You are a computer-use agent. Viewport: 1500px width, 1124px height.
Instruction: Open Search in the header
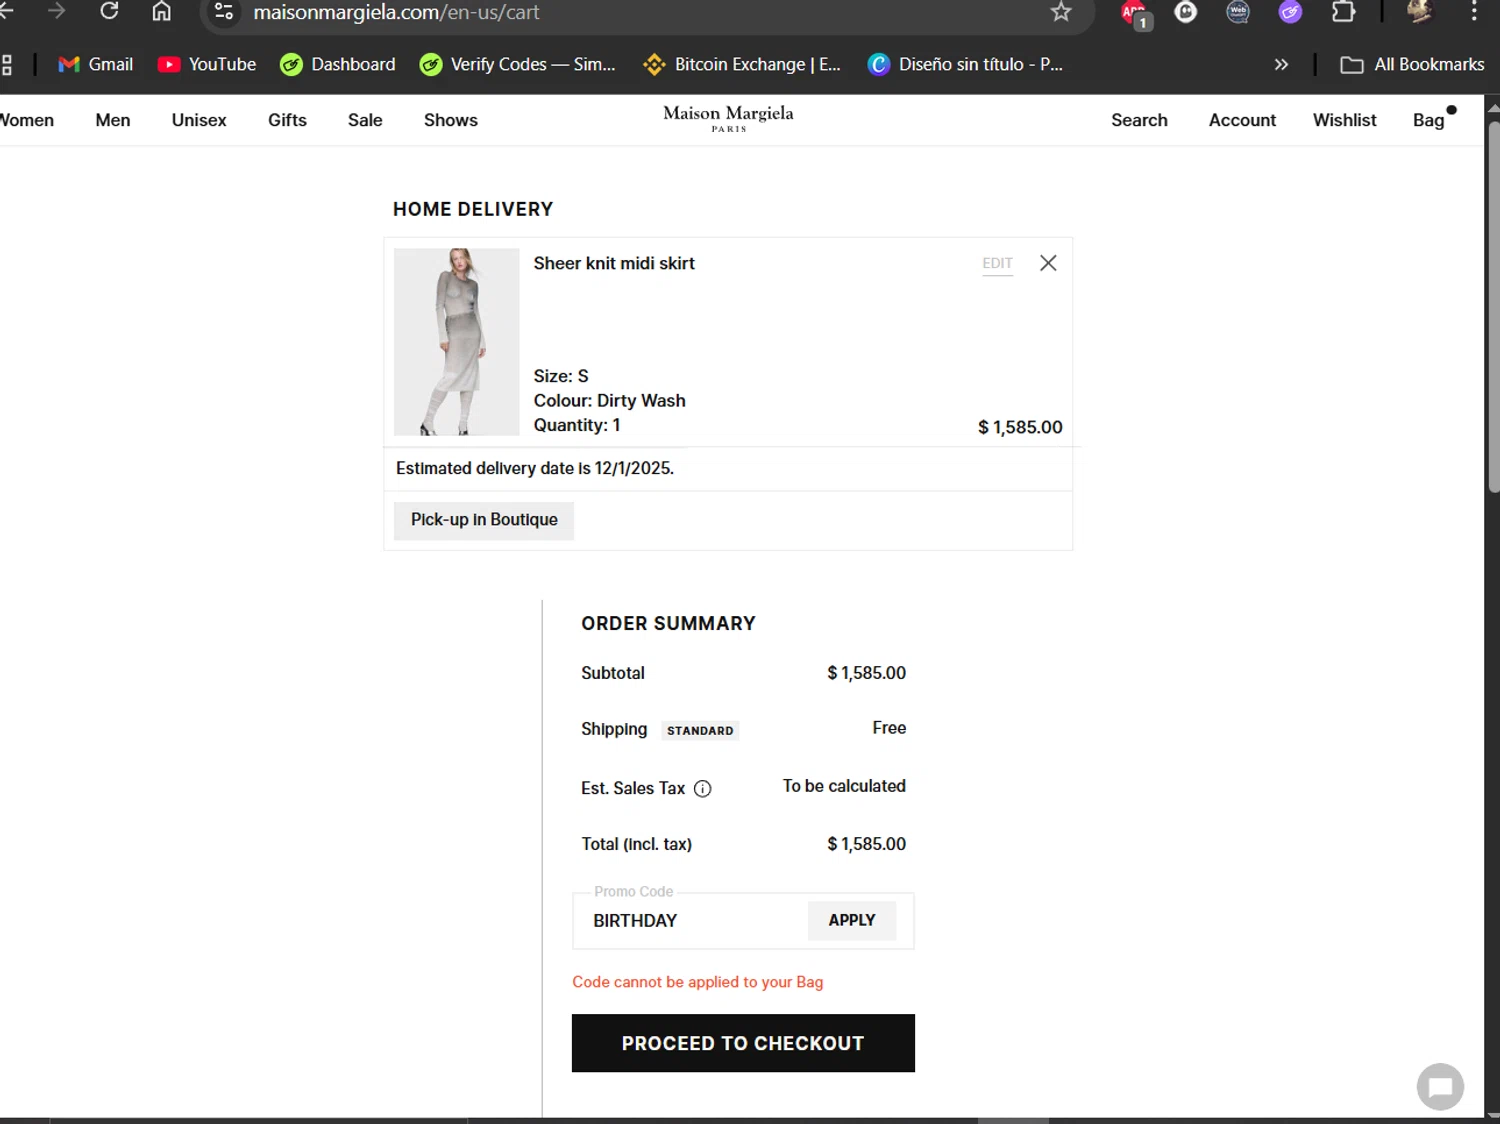coord(1139,120)
